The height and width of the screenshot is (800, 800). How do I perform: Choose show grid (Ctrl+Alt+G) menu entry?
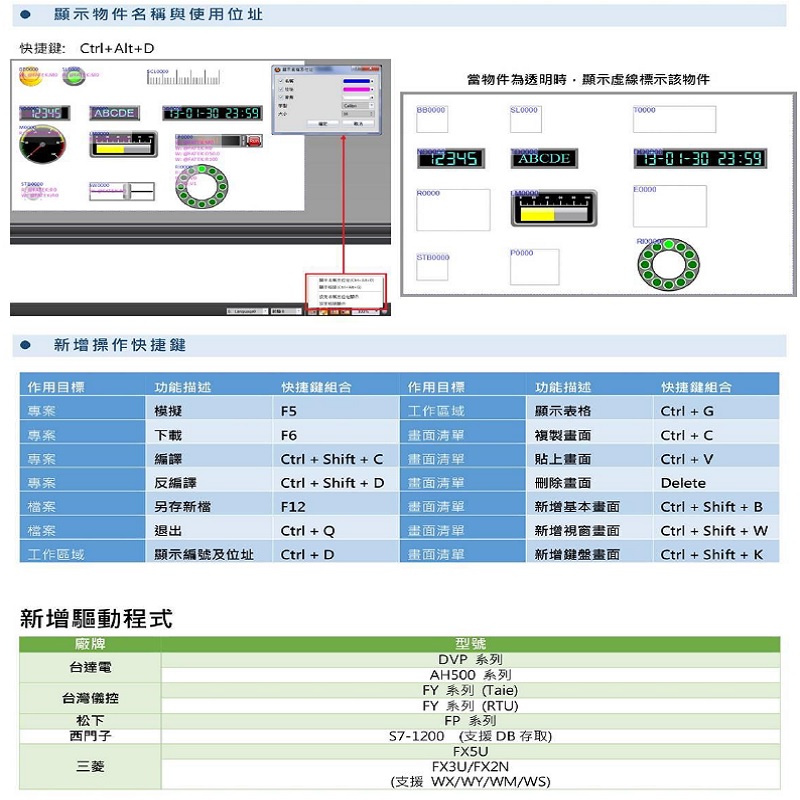(x=340, y=287)
